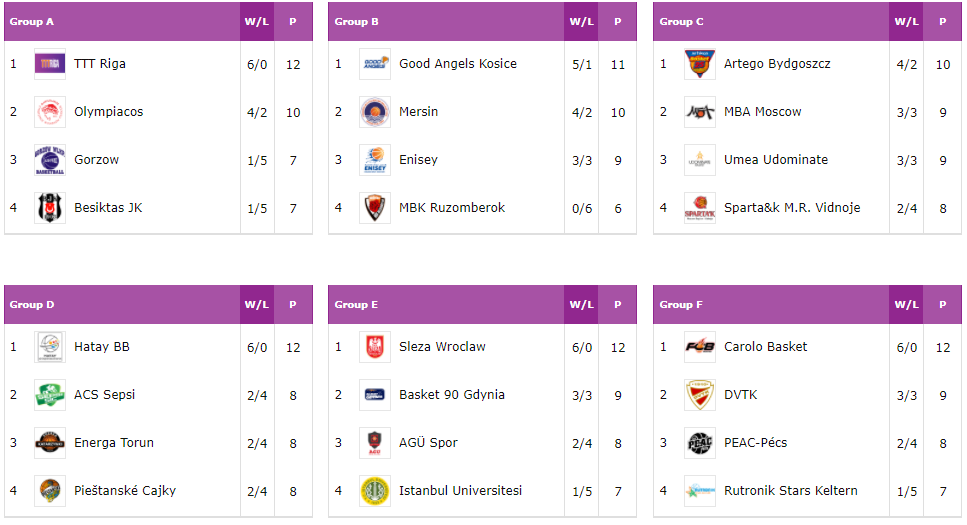Viewport: 967px width, 525px height.
Task: Click the DVTK shield logo
Action: (700, 395)
